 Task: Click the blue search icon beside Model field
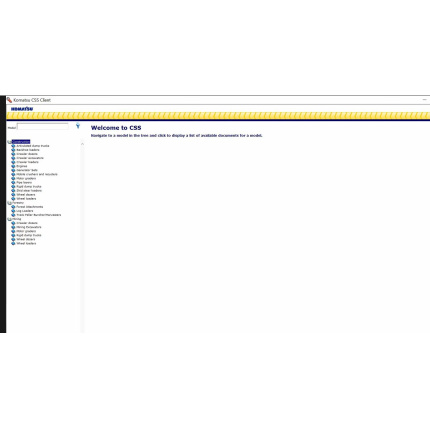(x=78, y=126)
